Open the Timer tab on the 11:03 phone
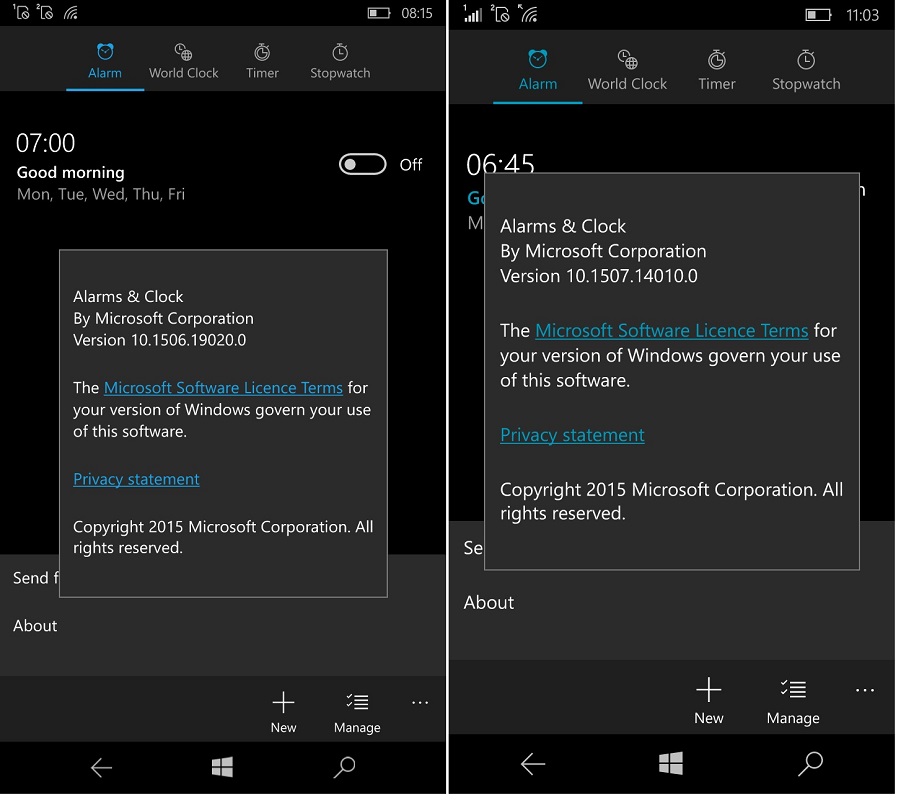 (717, 71)
